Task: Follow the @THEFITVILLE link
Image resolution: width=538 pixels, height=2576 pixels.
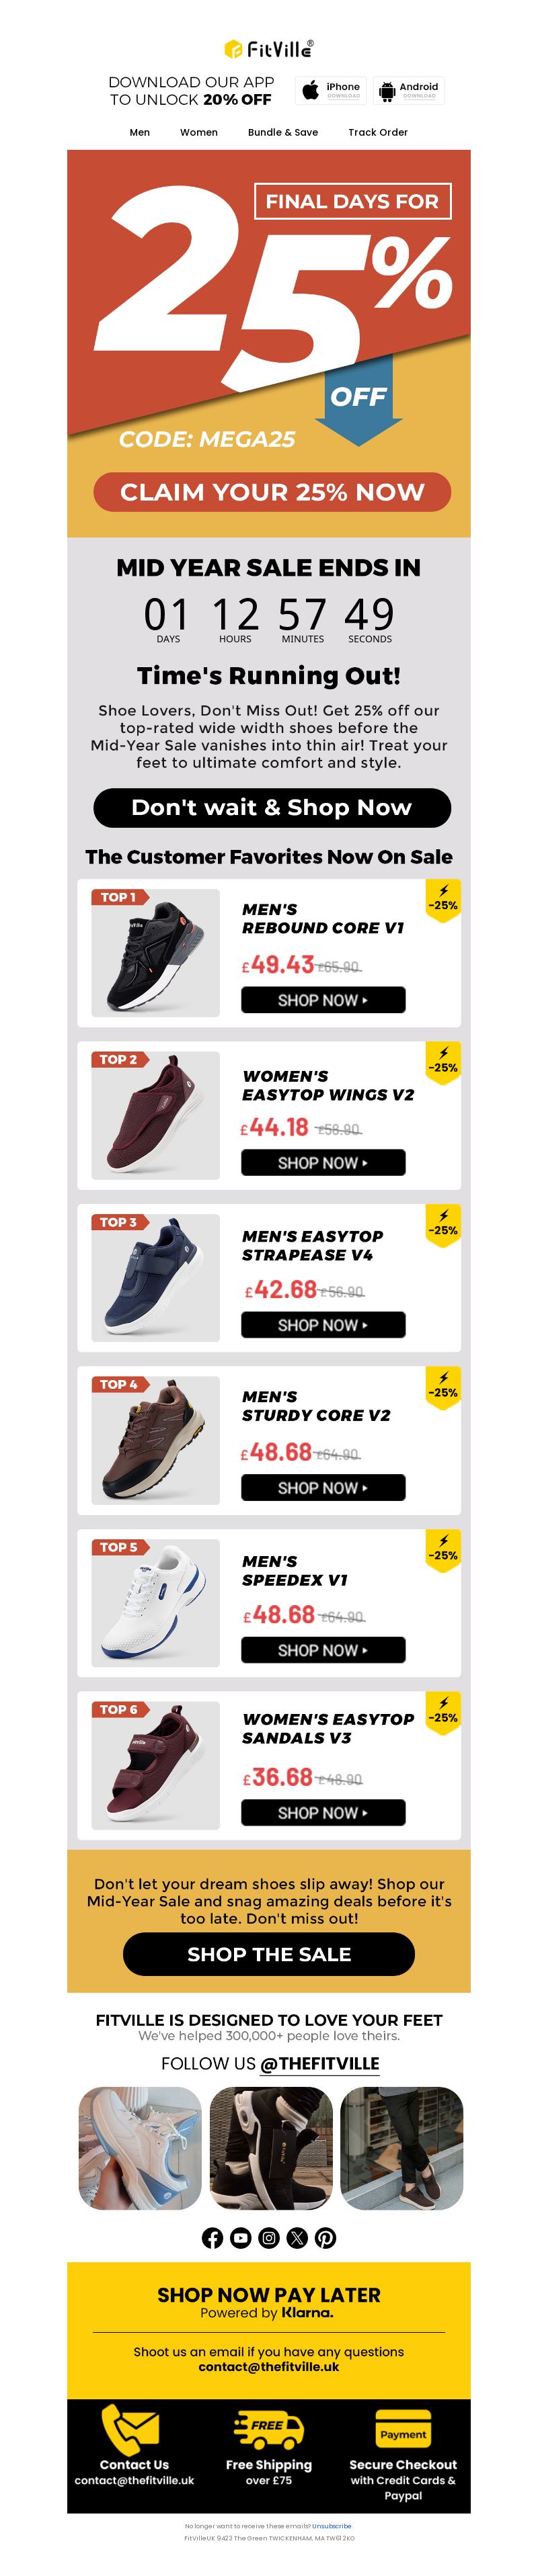Action: point(320,2063)
